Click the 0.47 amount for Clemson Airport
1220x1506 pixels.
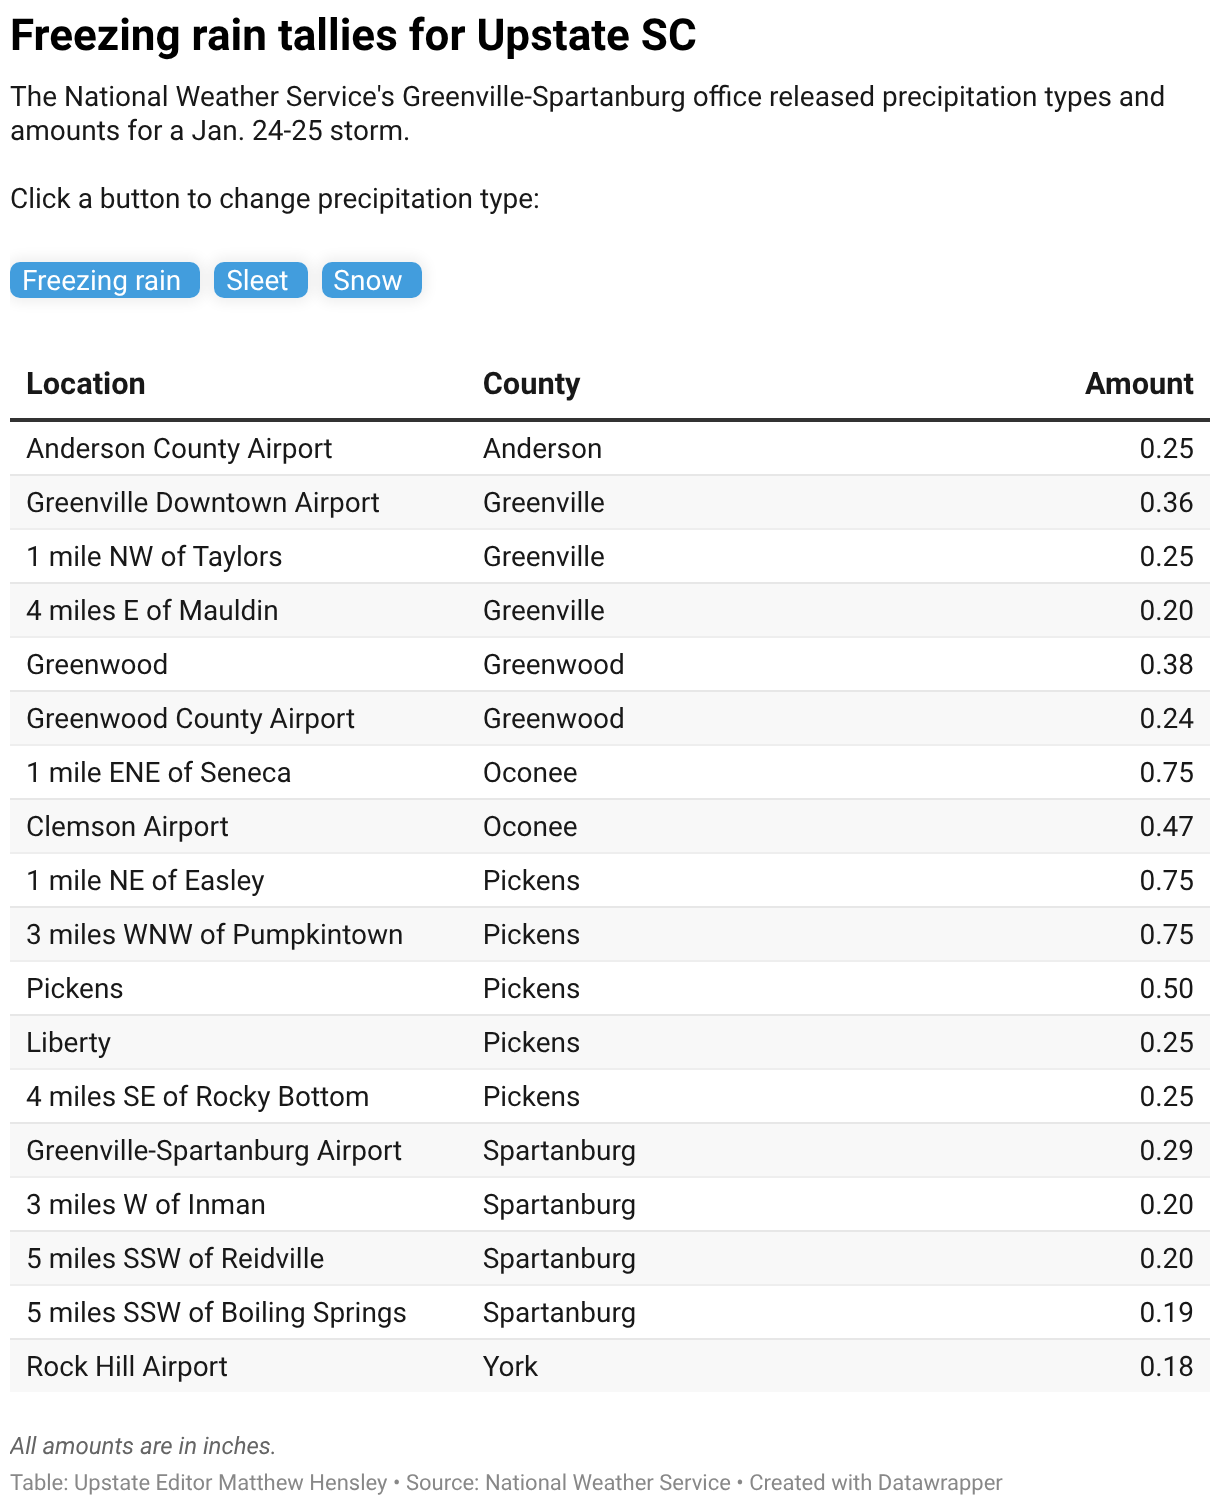1166,826
